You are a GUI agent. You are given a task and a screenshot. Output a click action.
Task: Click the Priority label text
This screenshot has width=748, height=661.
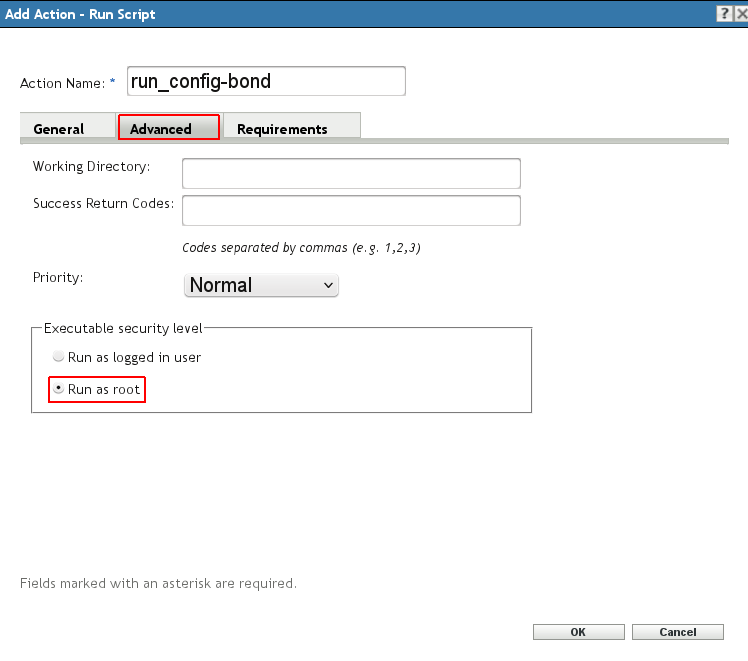pyautogui.click(x=58, y=277)
